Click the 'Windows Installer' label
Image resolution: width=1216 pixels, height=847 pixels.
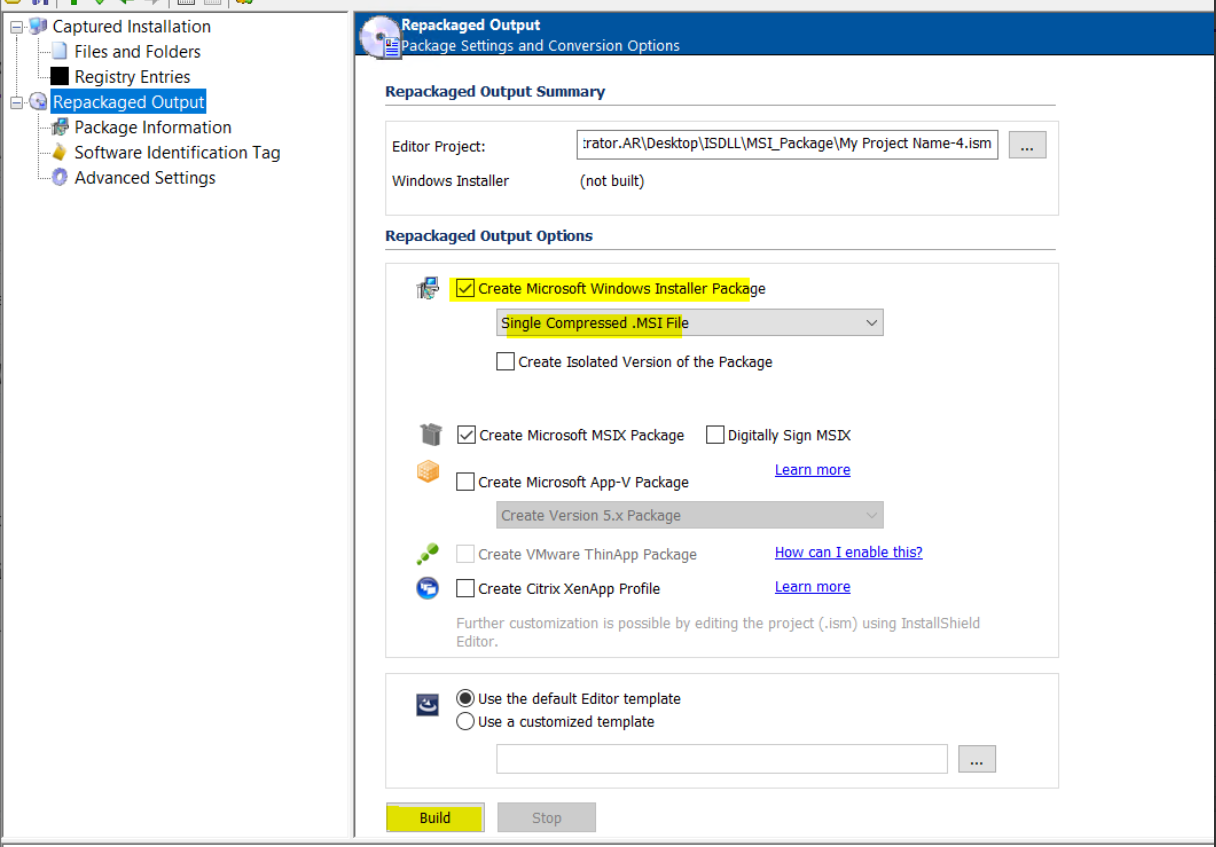click(450, 181)
